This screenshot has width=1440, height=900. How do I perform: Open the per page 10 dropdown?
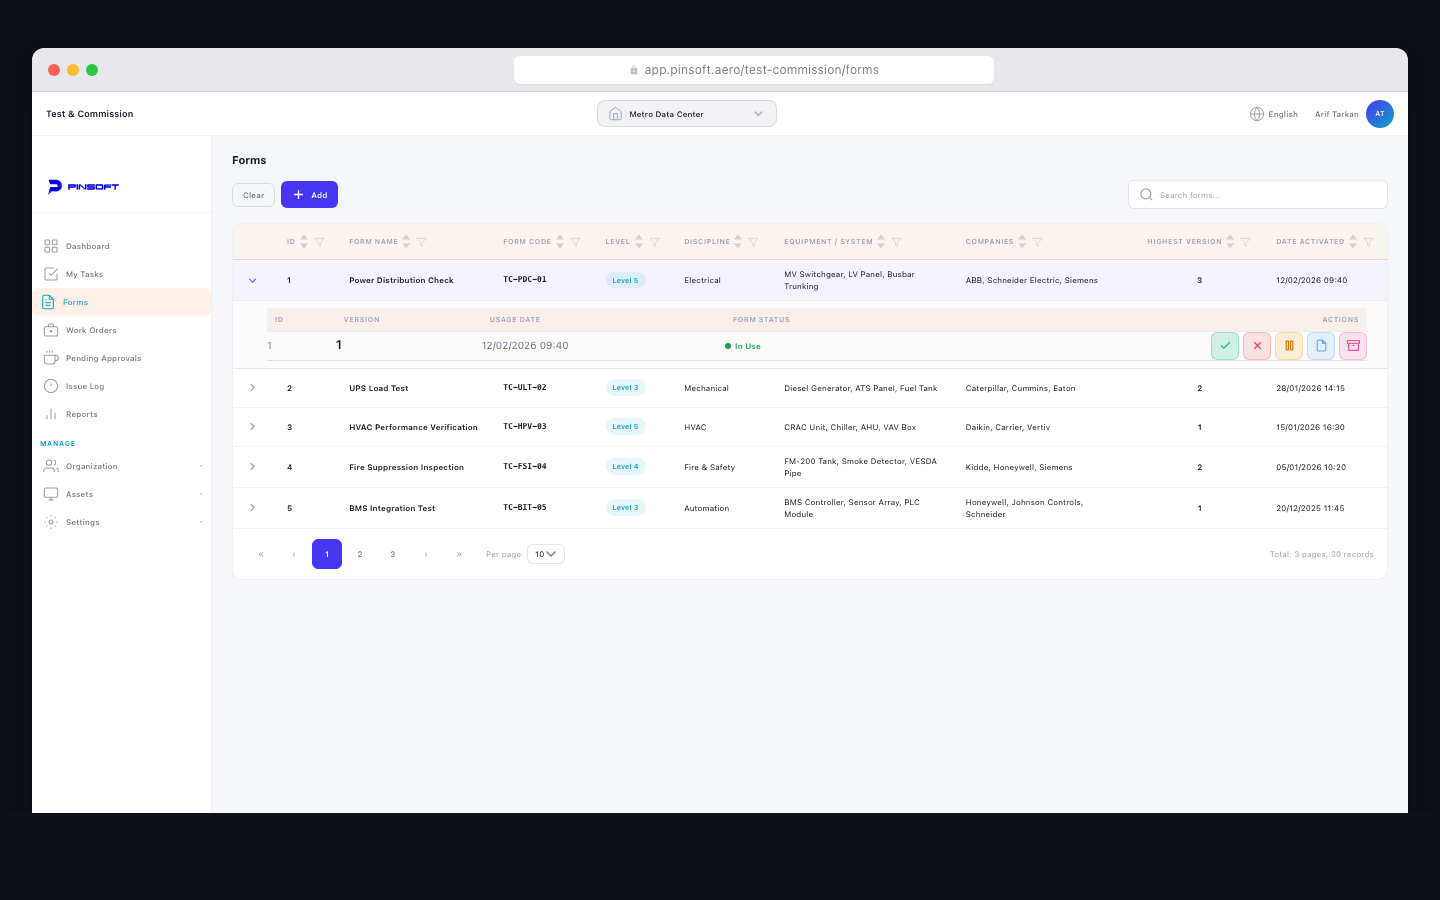(x=546, y=554)
